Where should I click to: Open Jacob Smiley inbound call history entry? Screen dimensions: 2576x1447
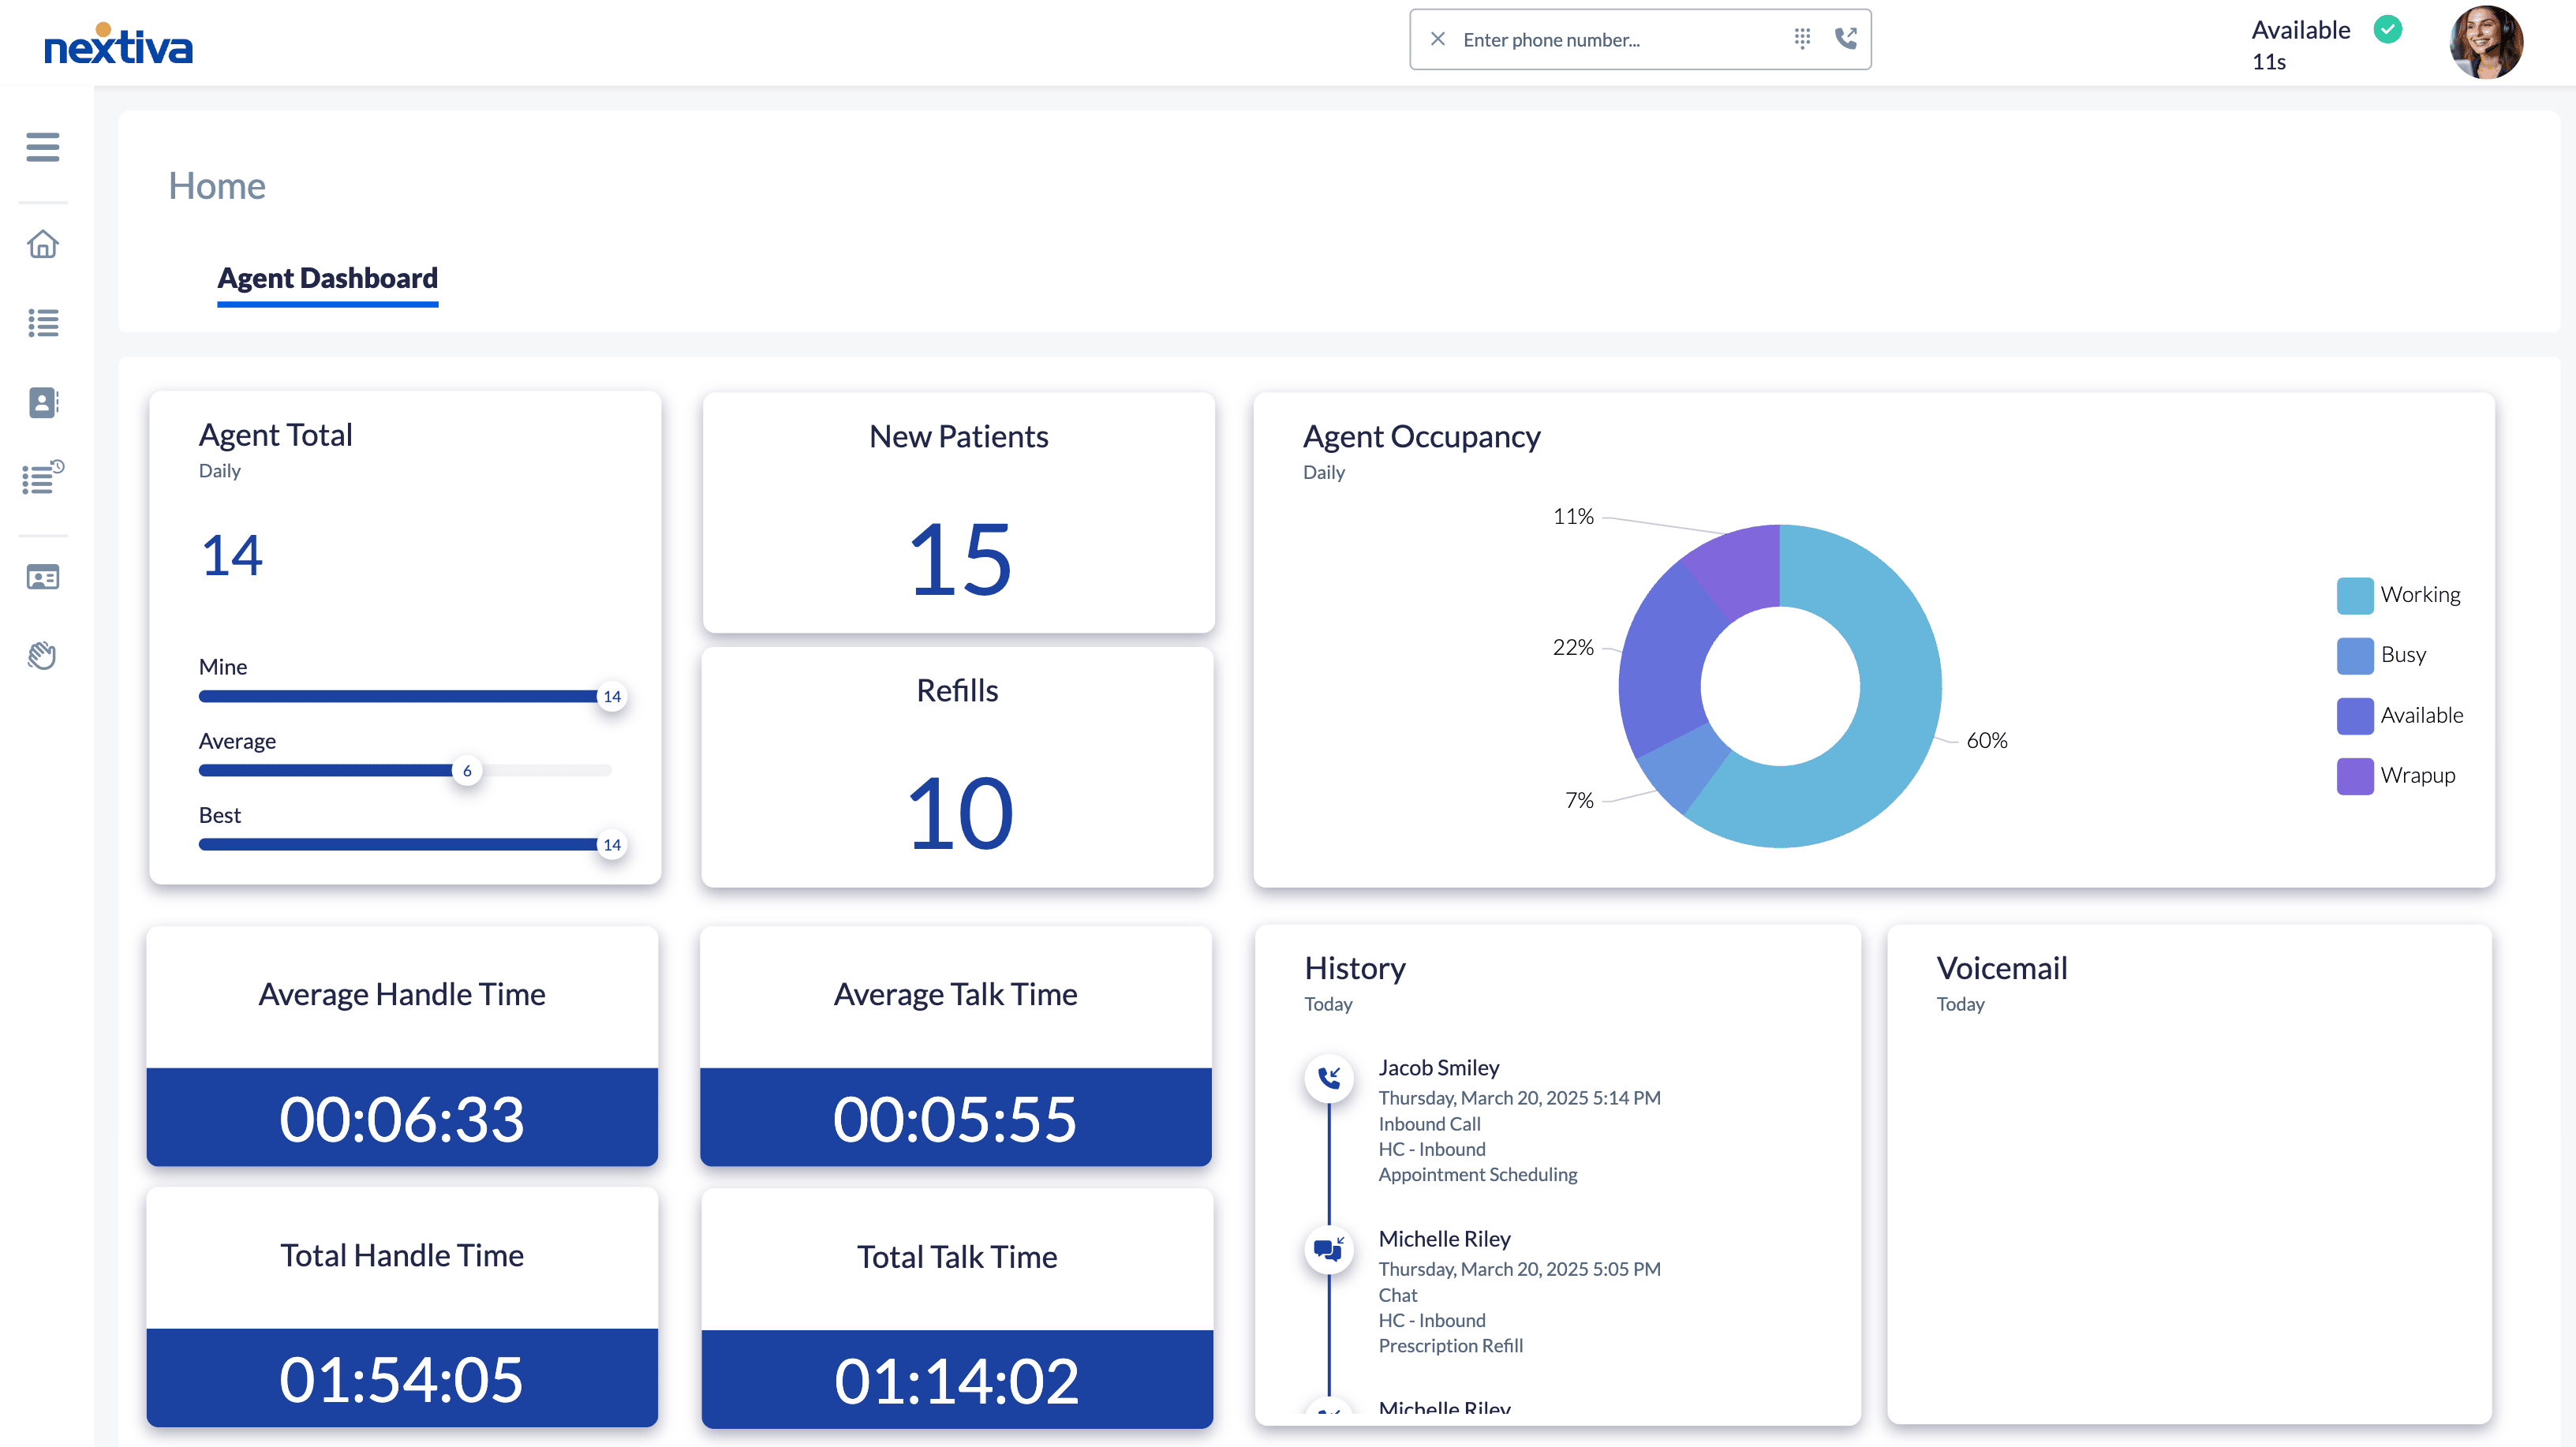(x=1438, y=1068)
